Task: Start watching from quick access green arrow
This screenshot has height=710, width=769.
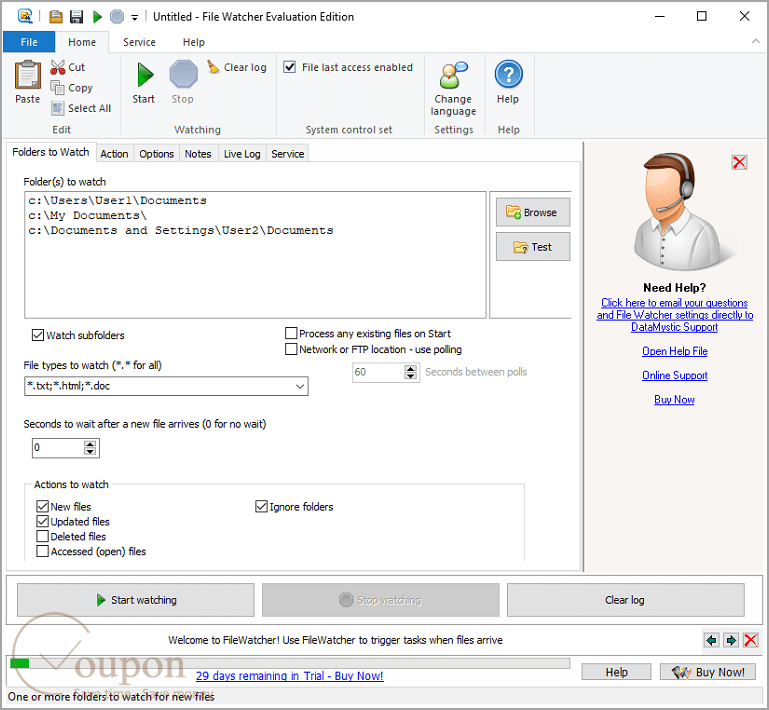Action: (97, 17)
